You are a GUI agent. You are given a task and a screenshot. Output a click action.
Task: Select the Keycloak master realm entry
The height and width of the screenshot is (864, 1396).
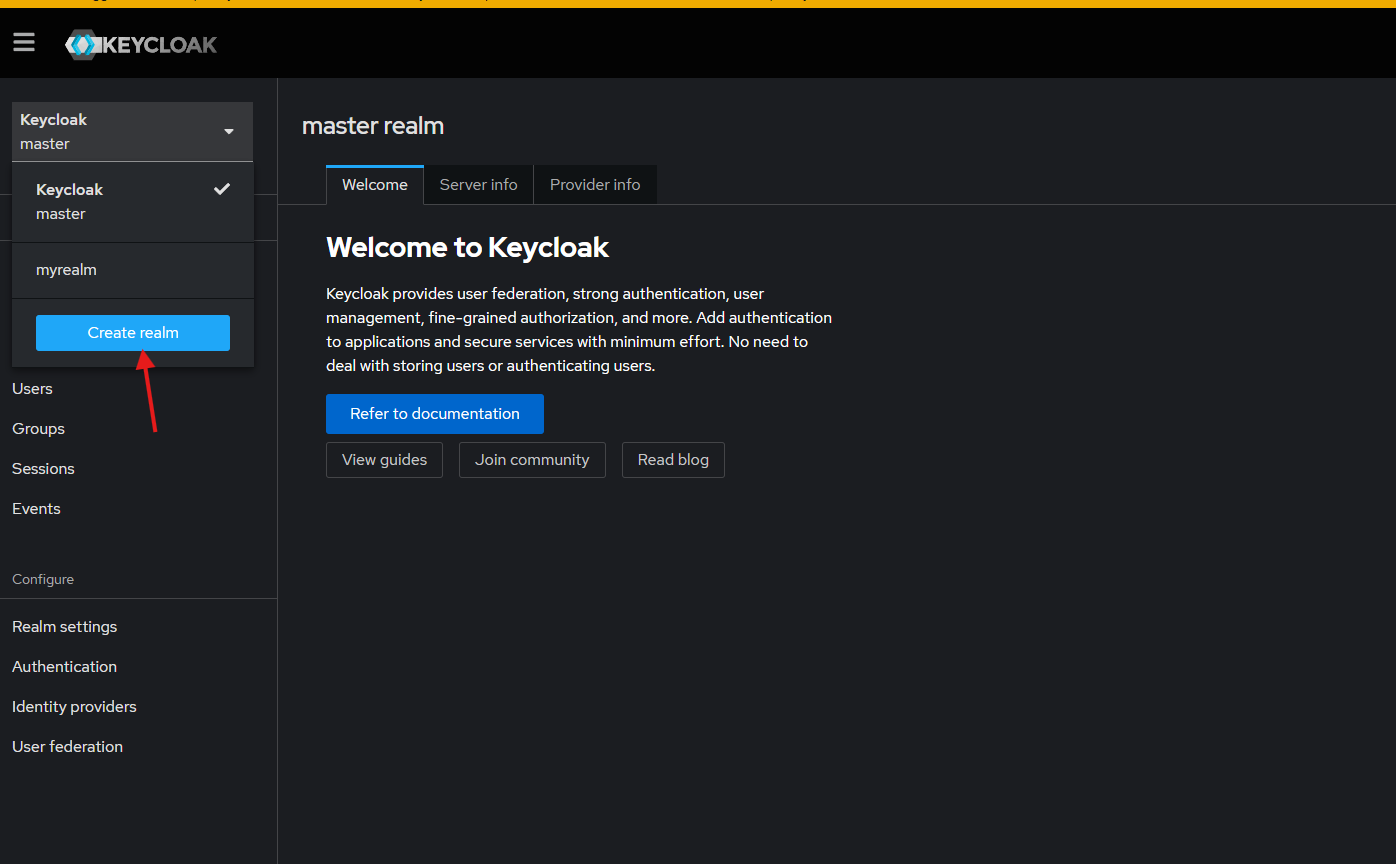[x=133, y=201]
